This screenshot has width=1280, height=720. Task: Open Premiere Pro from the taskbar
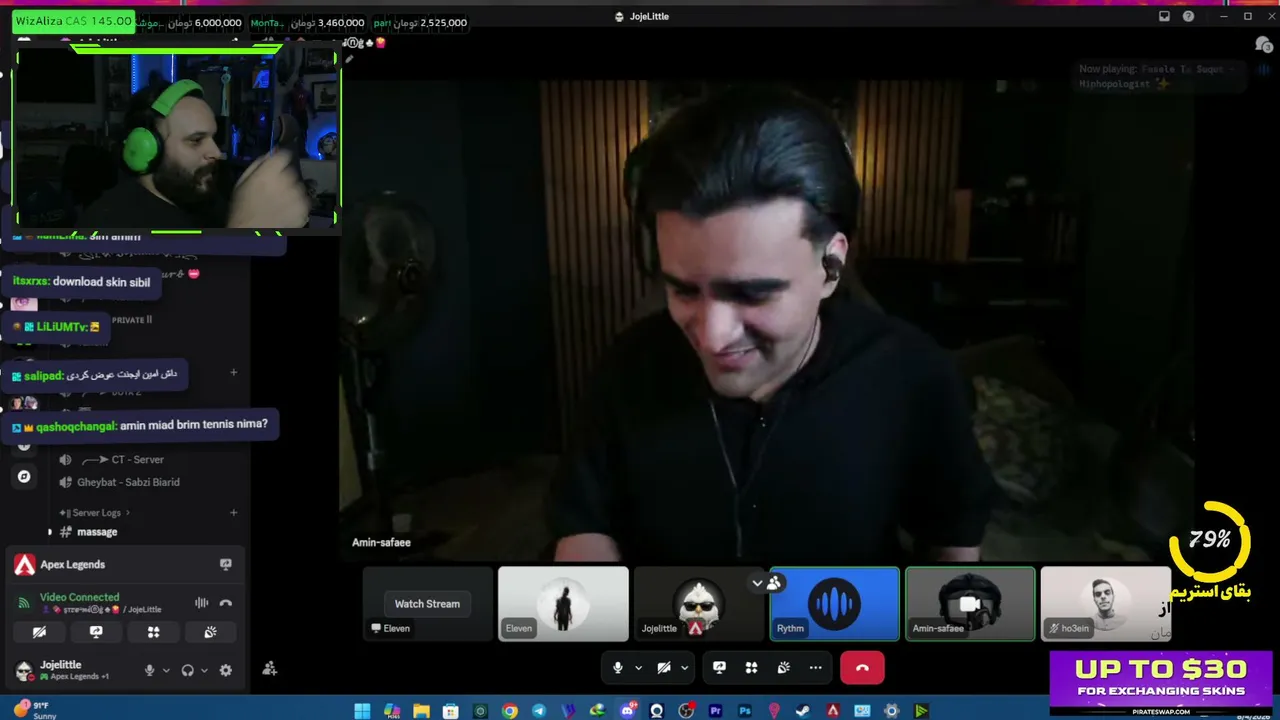[715, 711]
